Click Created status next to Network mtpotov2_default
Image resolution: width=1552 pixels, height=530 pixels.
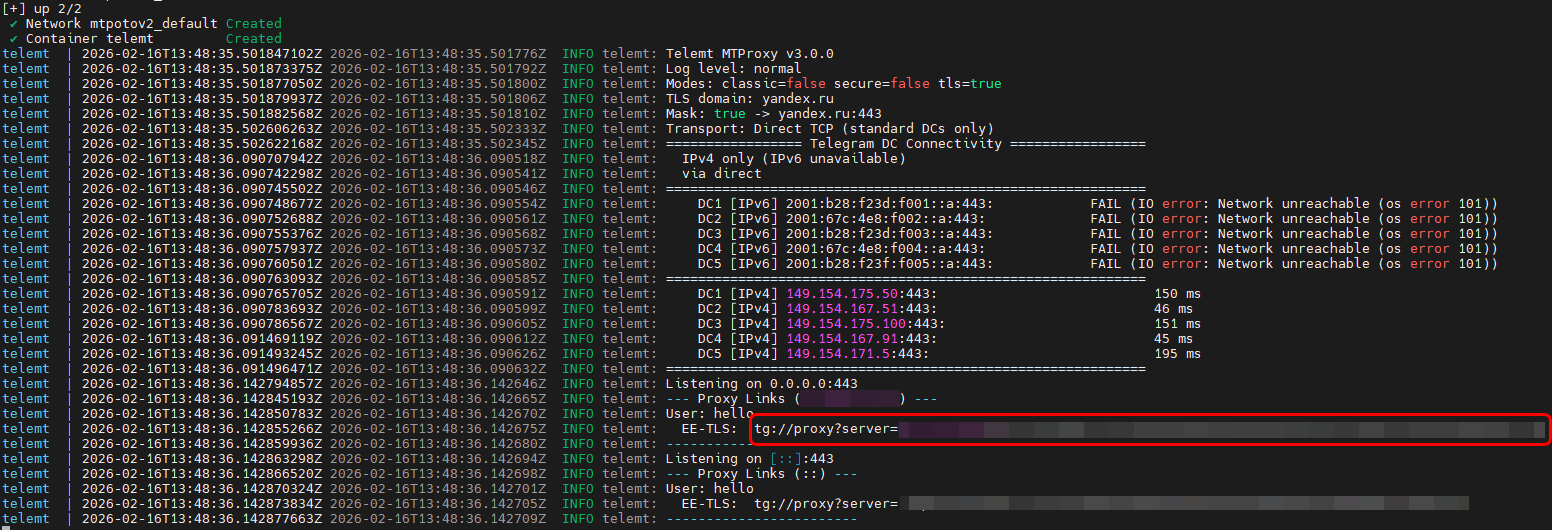254,23
